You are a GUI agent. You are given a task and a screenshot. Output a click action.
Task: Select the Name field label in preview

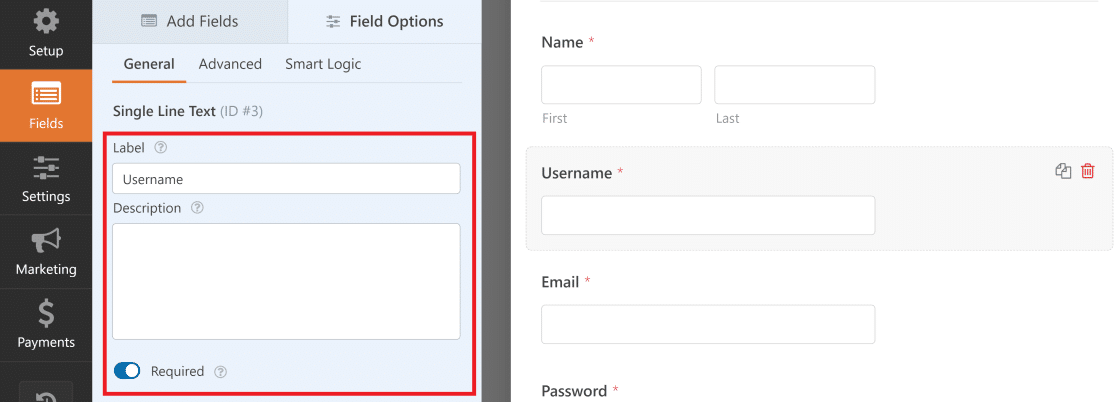[562, 43]
